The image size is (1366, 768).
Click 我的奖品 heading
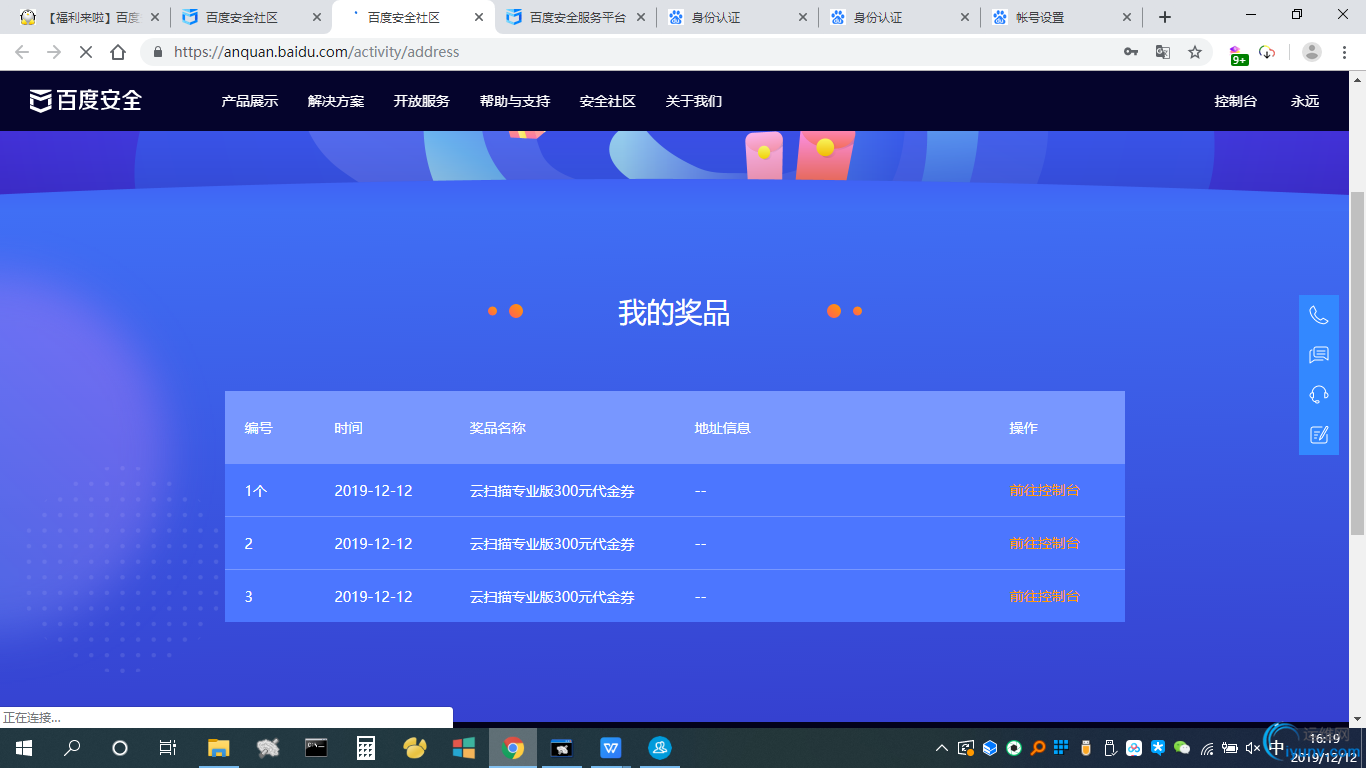coord(674,312)
